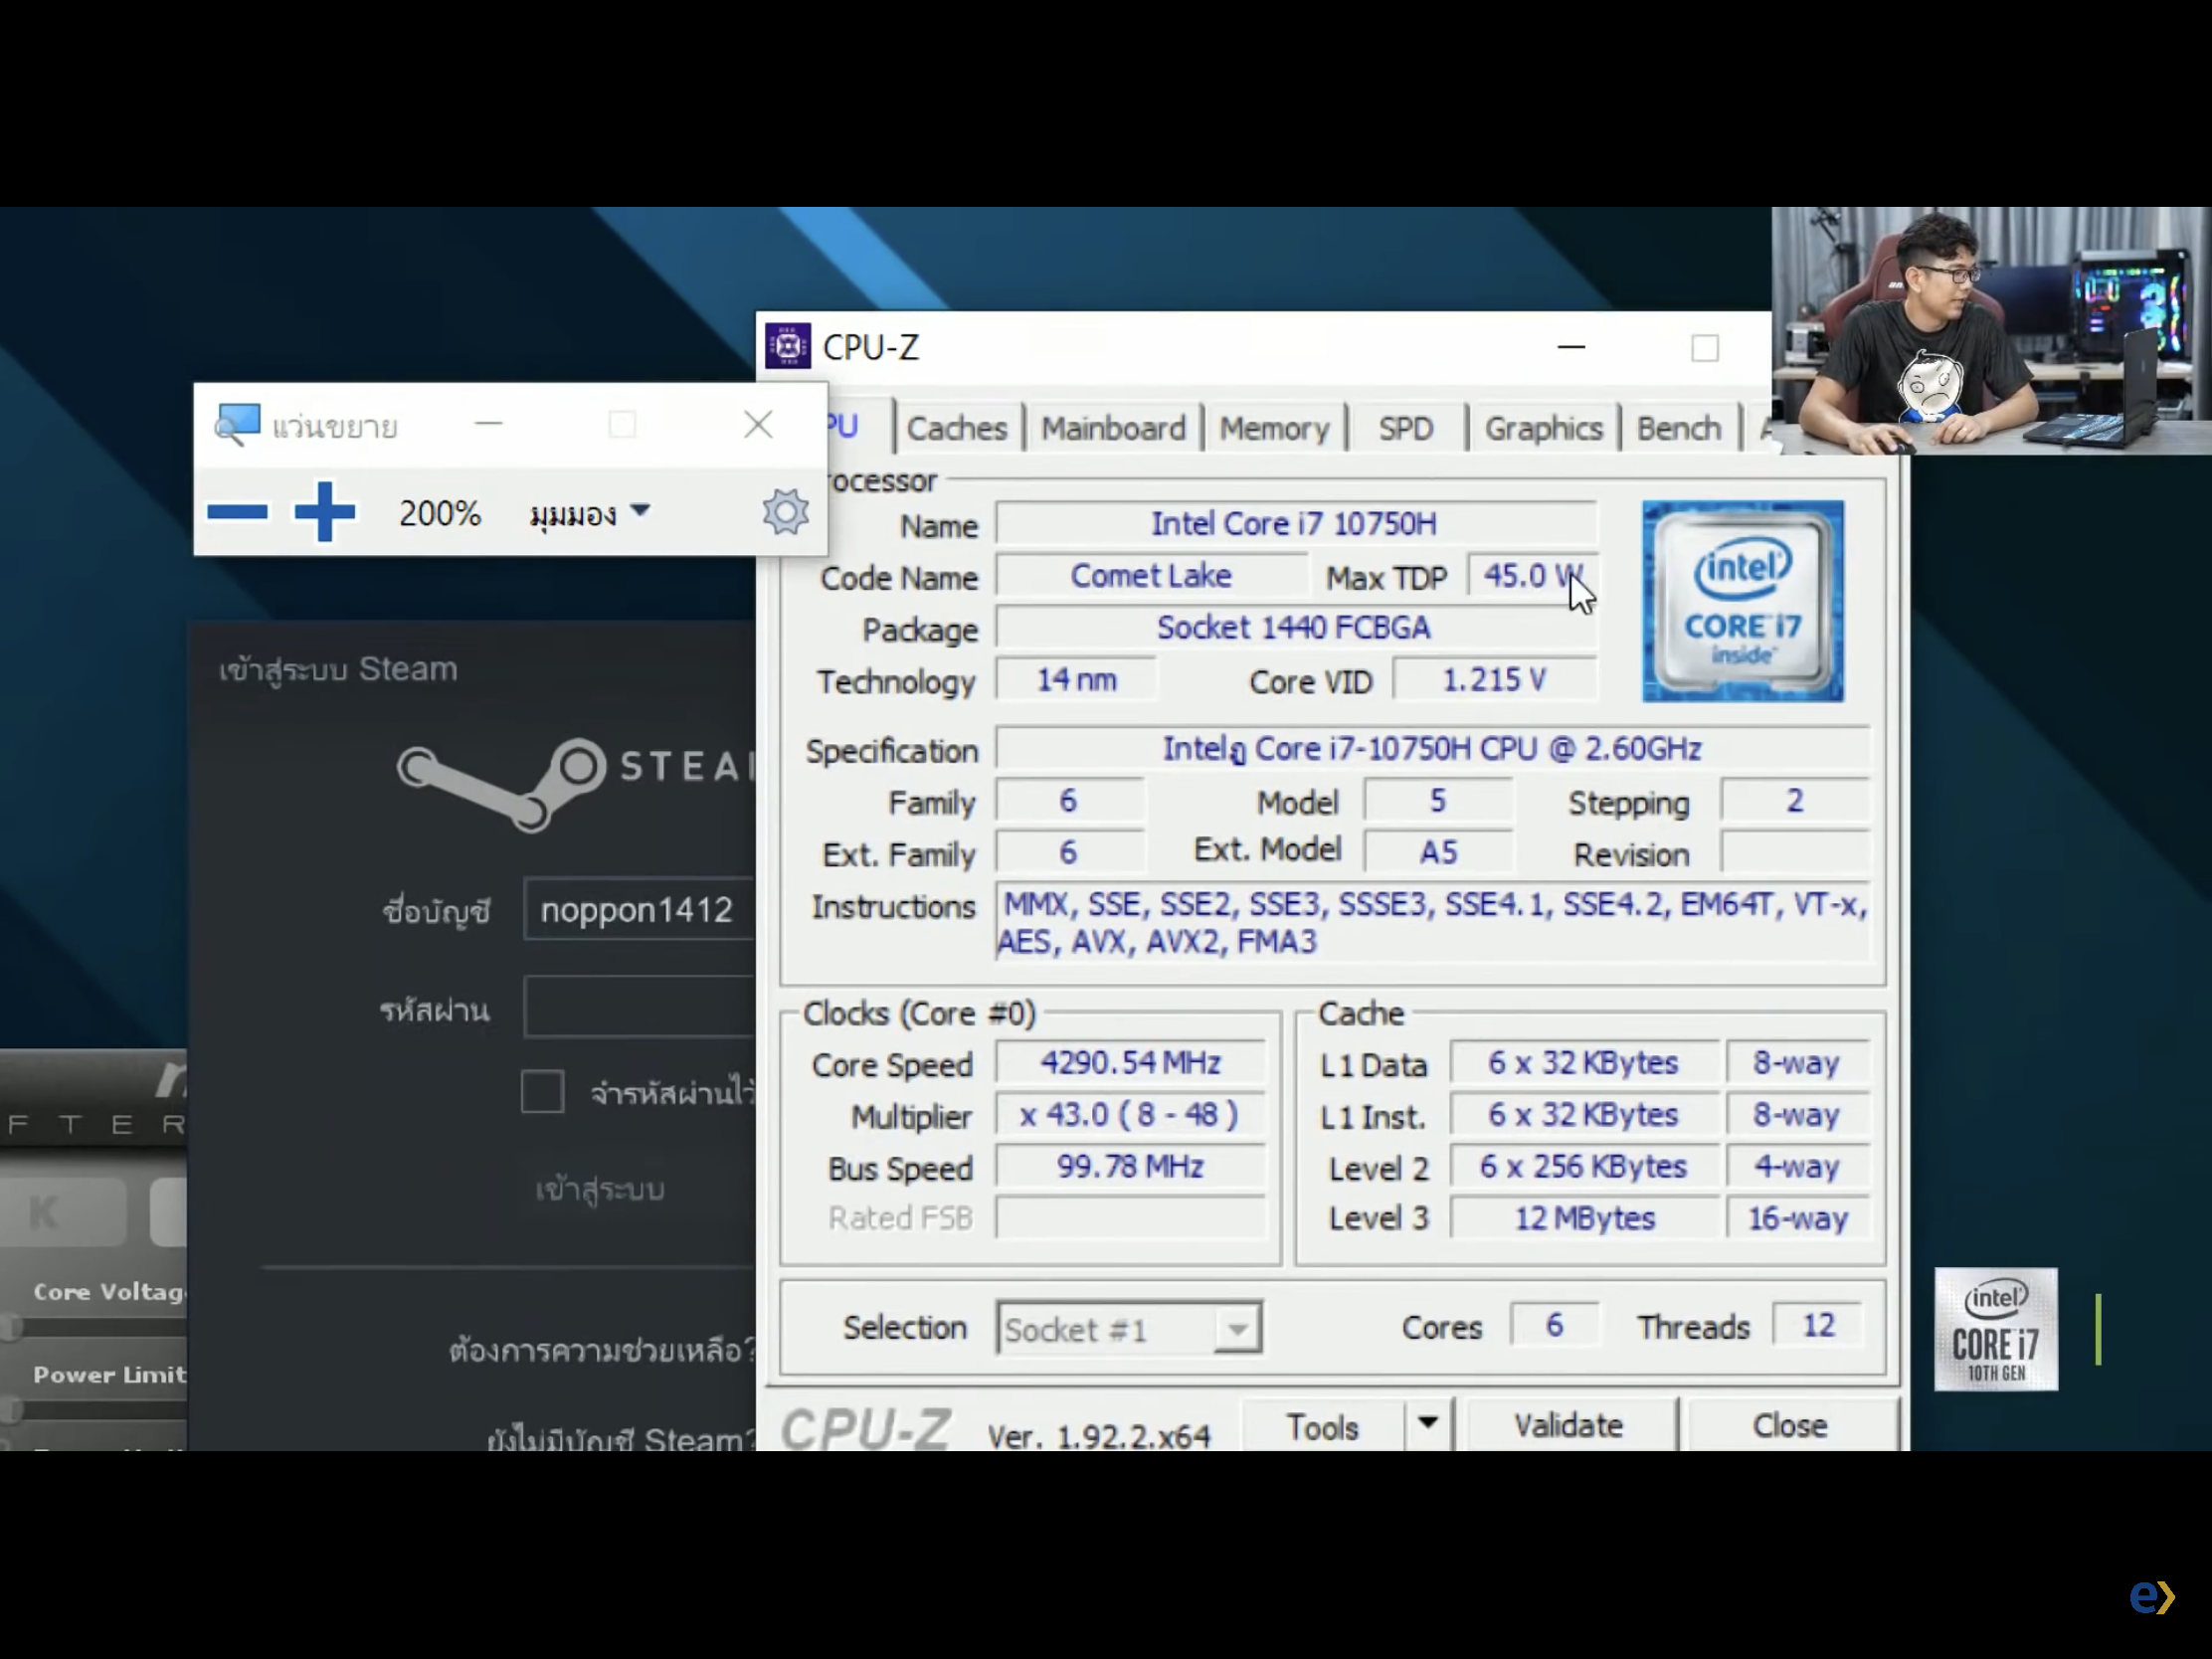Click the Comet Lake code name value
Viewport: 2212px width, 1659px height.
click(x=1151, y=576)
